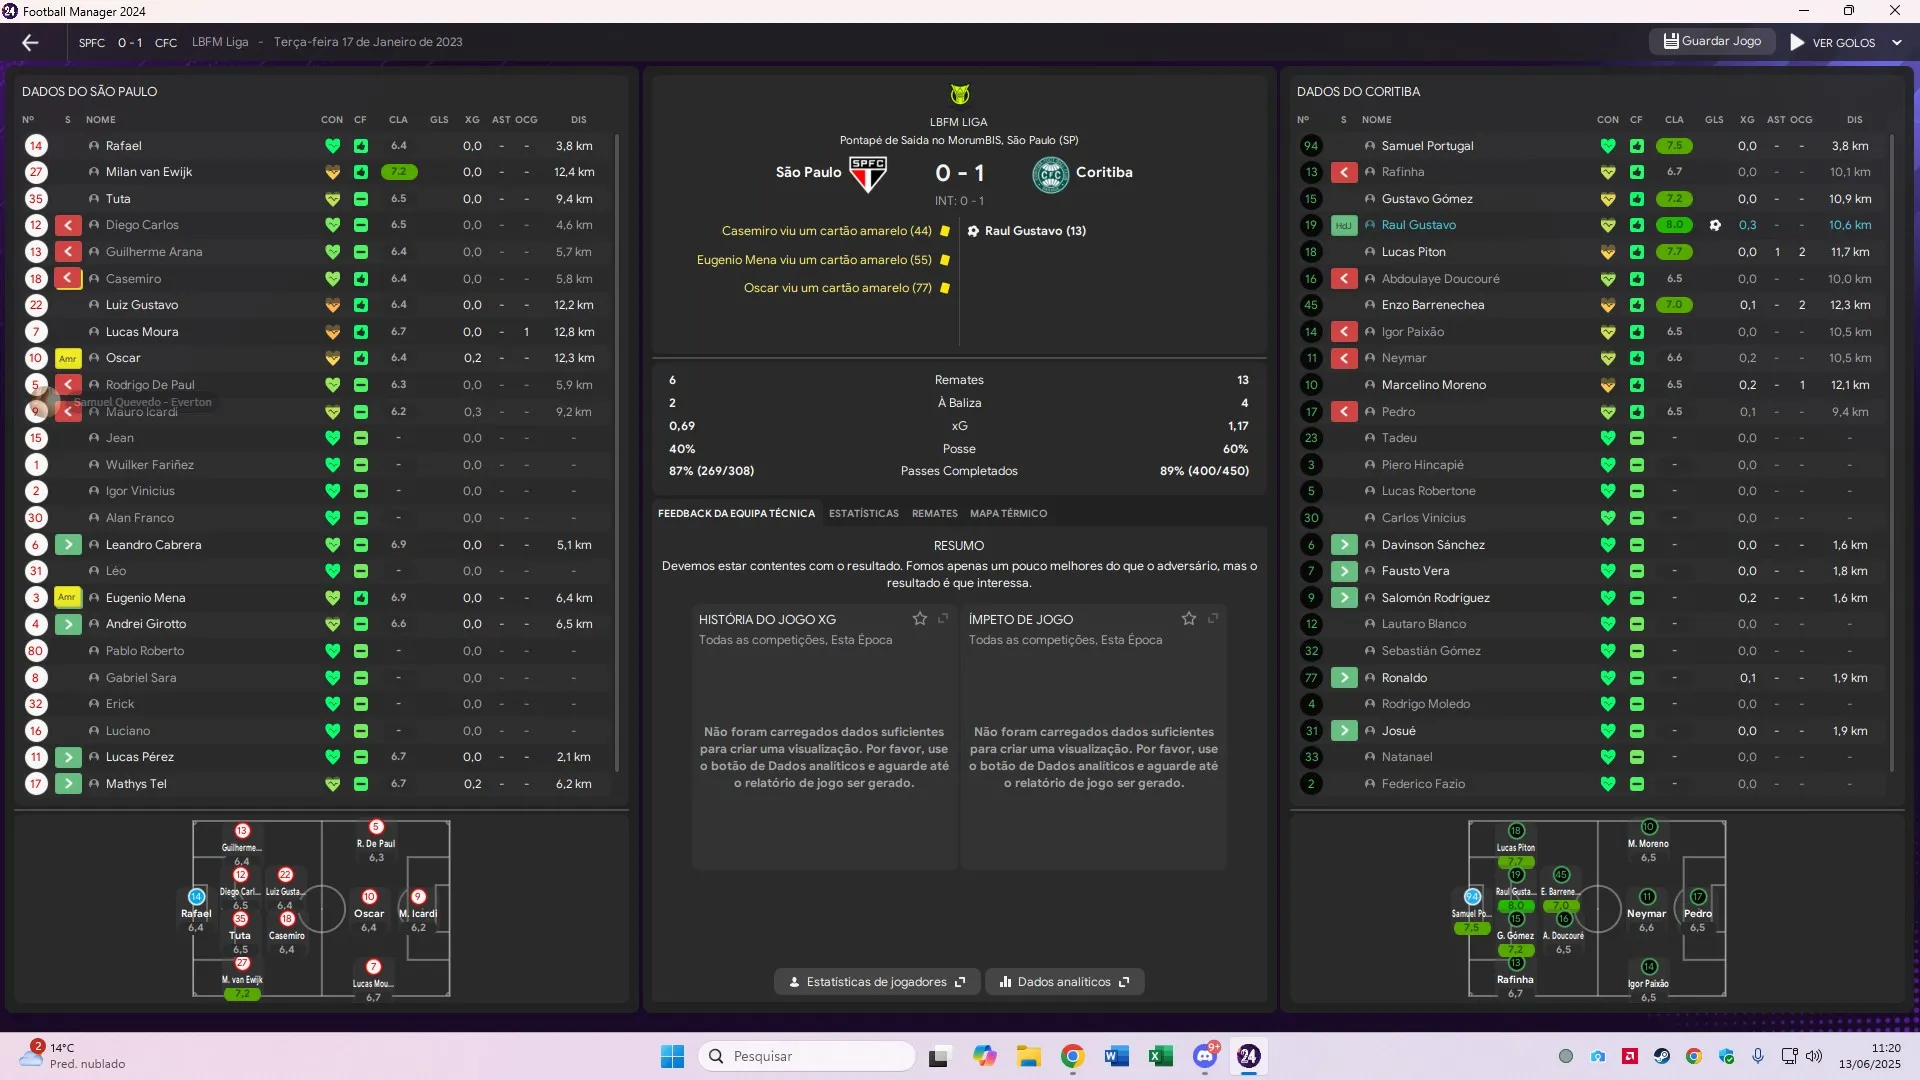Click yellow card badge next to Oscar

coord(68,358)
